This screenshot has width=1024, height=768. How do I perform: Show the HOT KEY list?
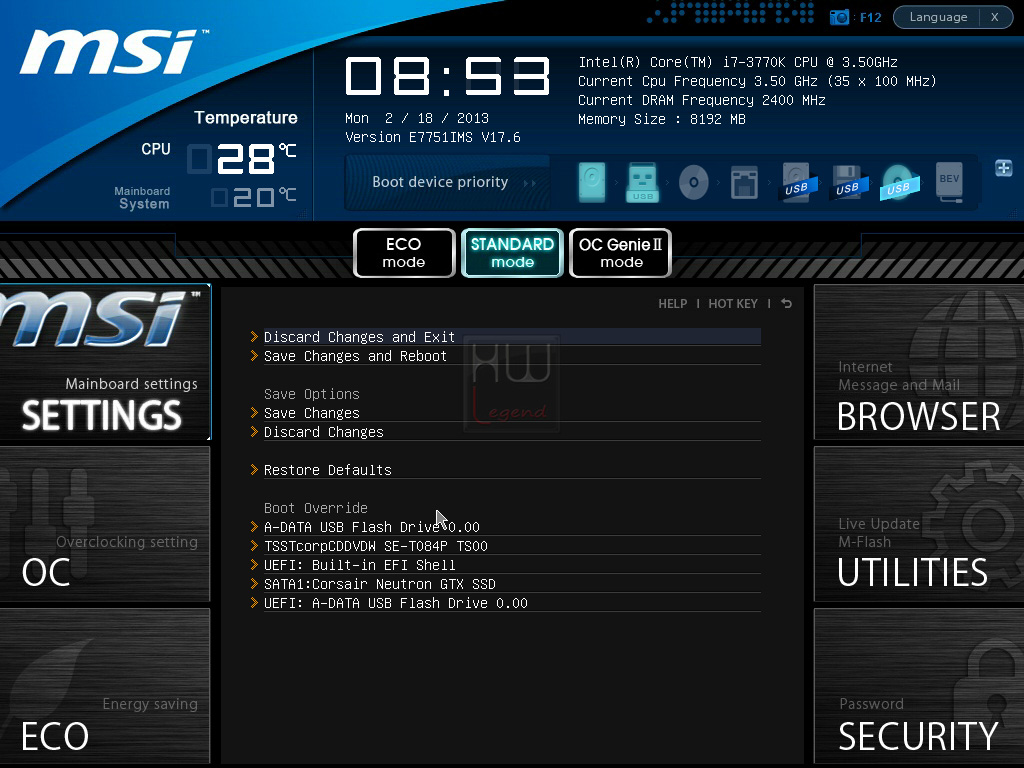coord(733,304)
